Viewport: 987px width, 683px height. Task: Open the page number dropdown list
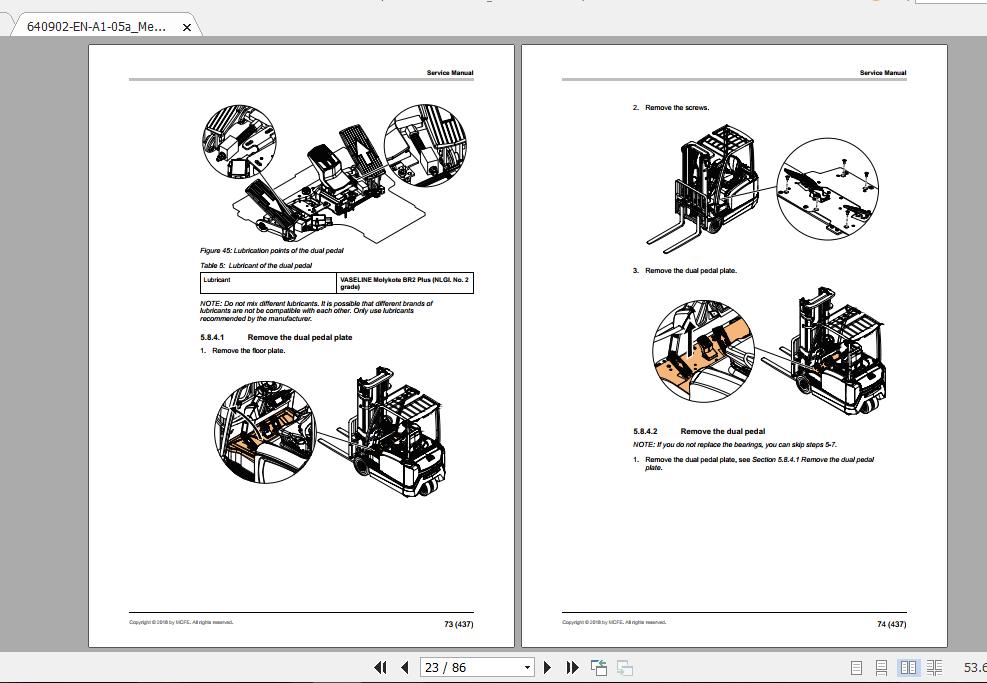(x=527, y=667)
